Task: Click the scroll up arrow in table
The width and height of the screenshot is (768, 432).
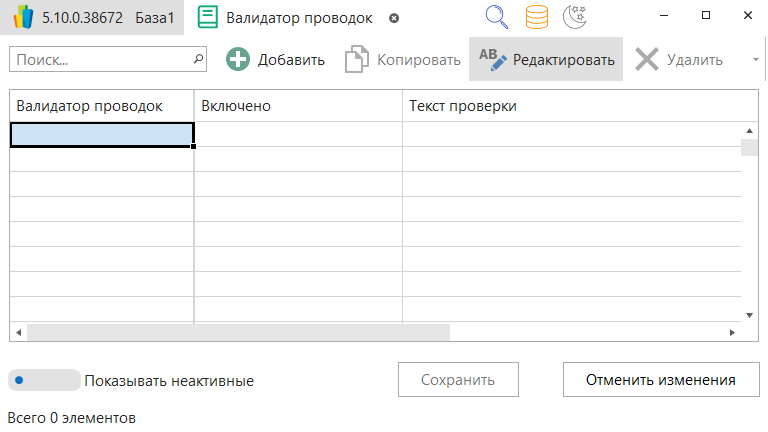Action: 748,131
